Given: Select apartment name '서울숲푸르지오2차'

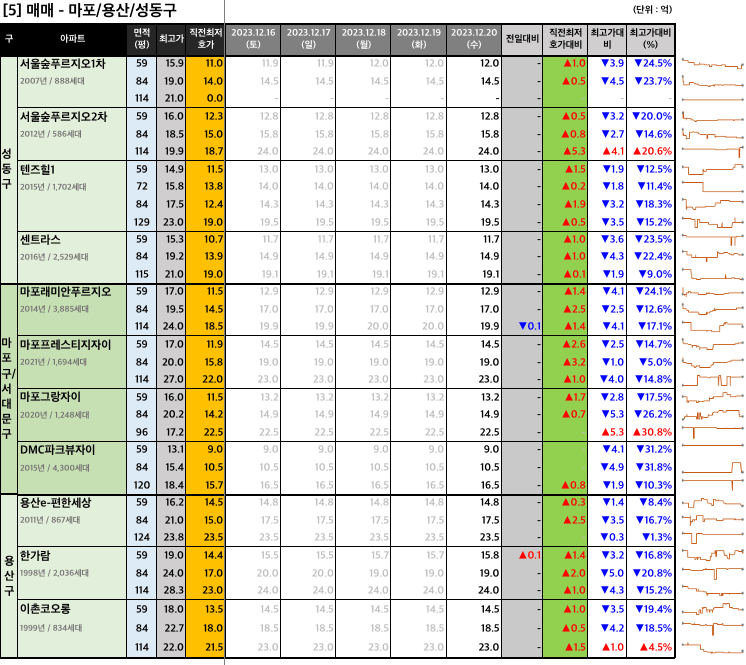Looking at the screenshot, I should point(63,117).
